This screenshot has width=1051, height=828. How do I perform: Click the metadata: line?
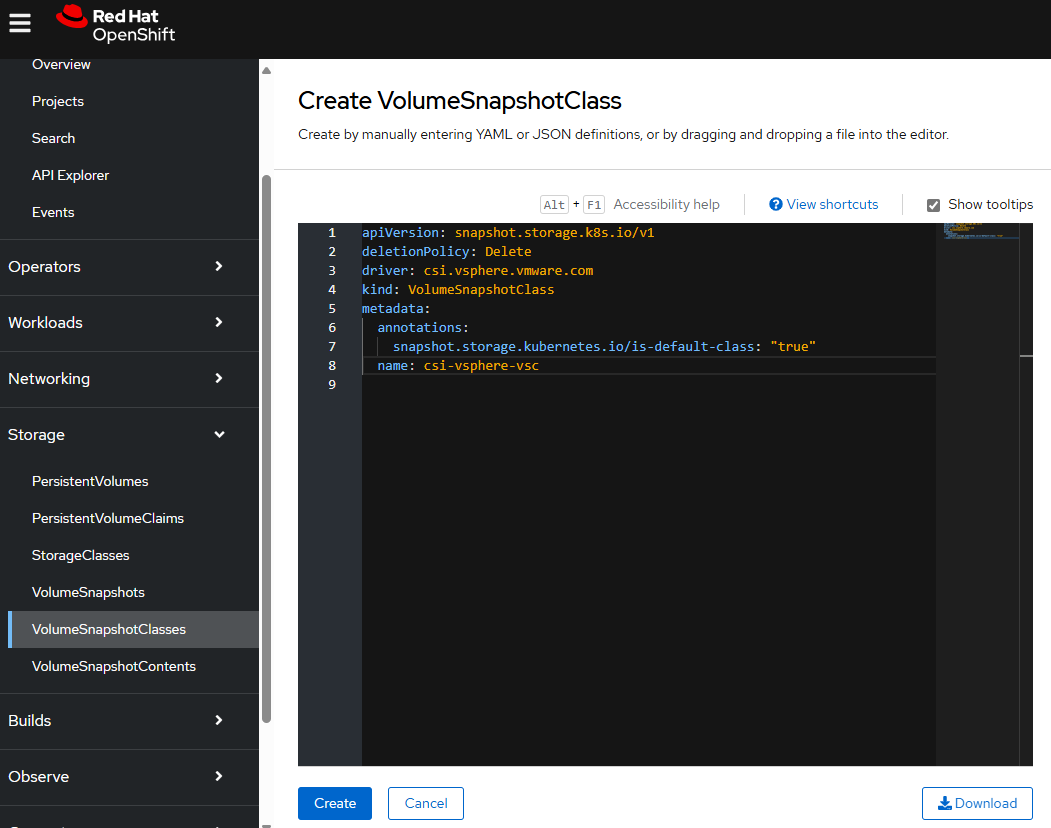coord(395,308)
